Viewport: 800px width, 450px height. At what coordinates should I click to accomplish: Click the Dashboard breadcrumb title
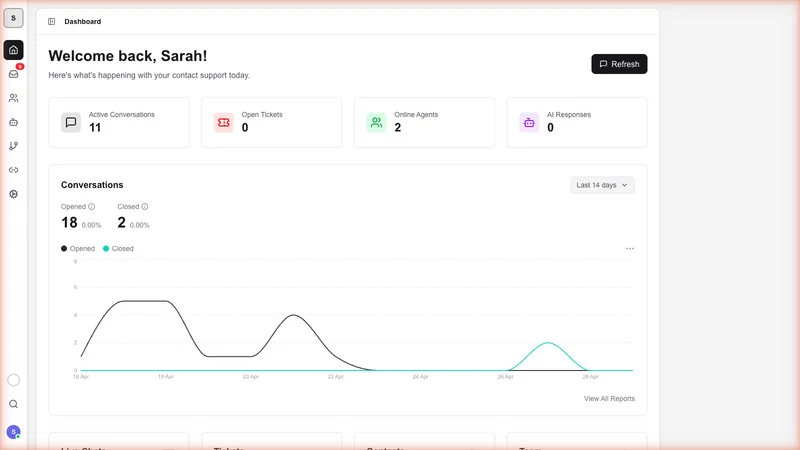point(83,21)
